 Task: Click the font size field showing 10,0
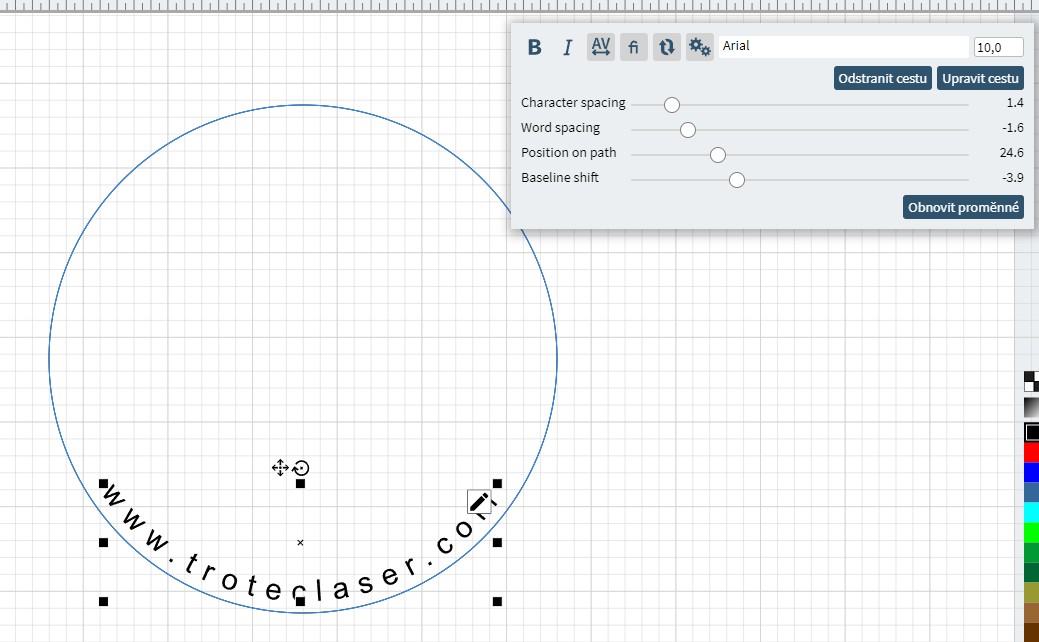pyautogui.click(x=998, y=47)
